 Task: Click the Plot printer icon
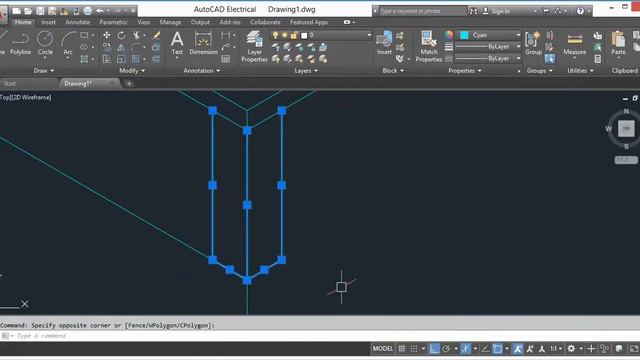tap(88, 11)
